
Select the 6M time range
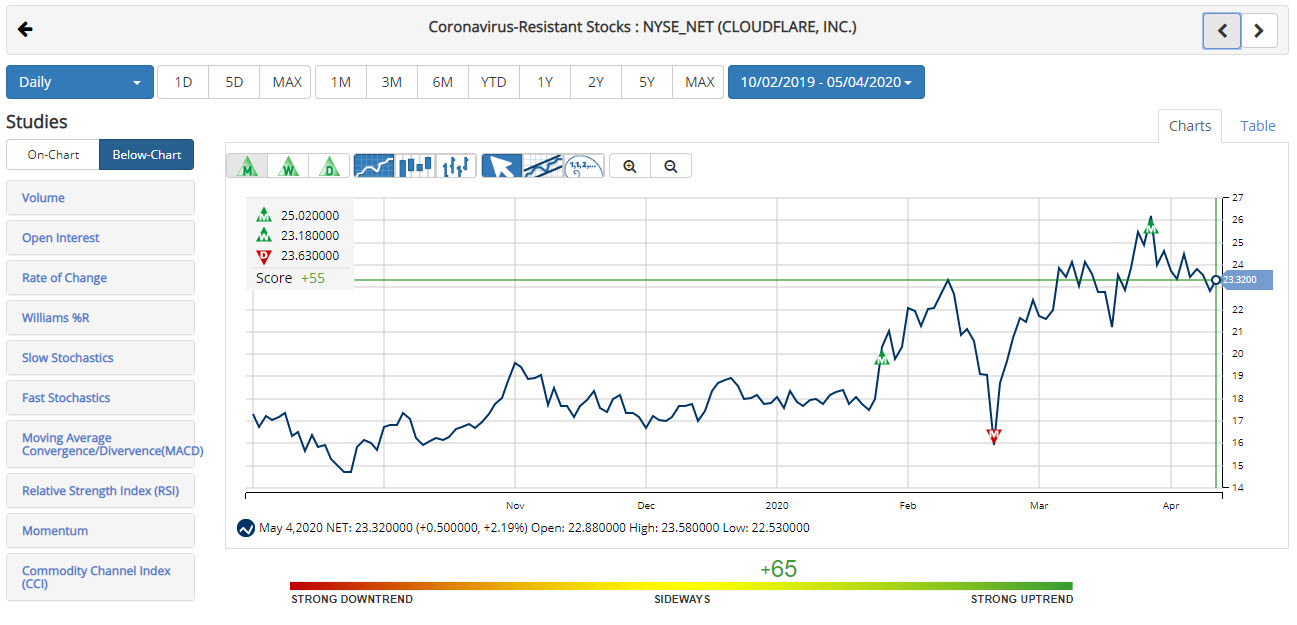tap(443, 82)
